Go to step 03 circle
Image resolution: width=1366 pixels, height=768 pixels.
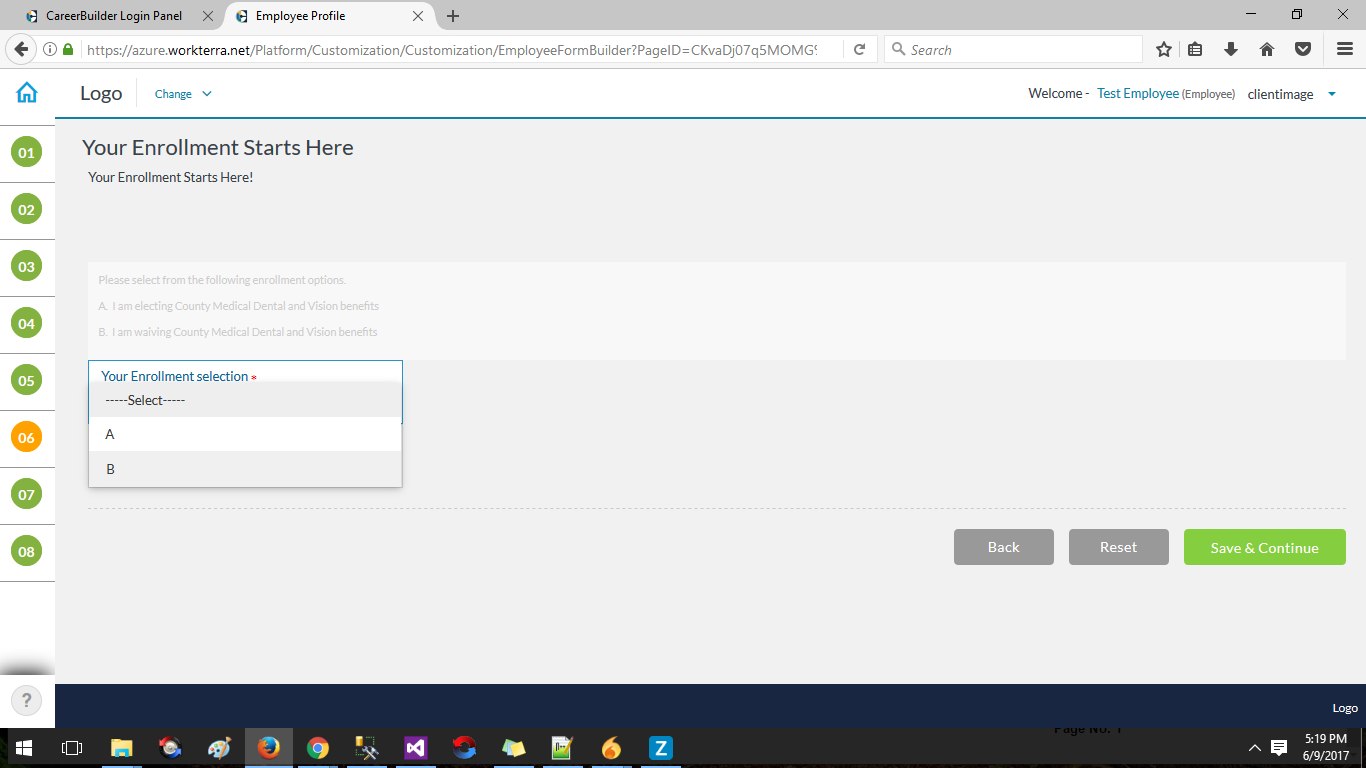coord(26,267)
